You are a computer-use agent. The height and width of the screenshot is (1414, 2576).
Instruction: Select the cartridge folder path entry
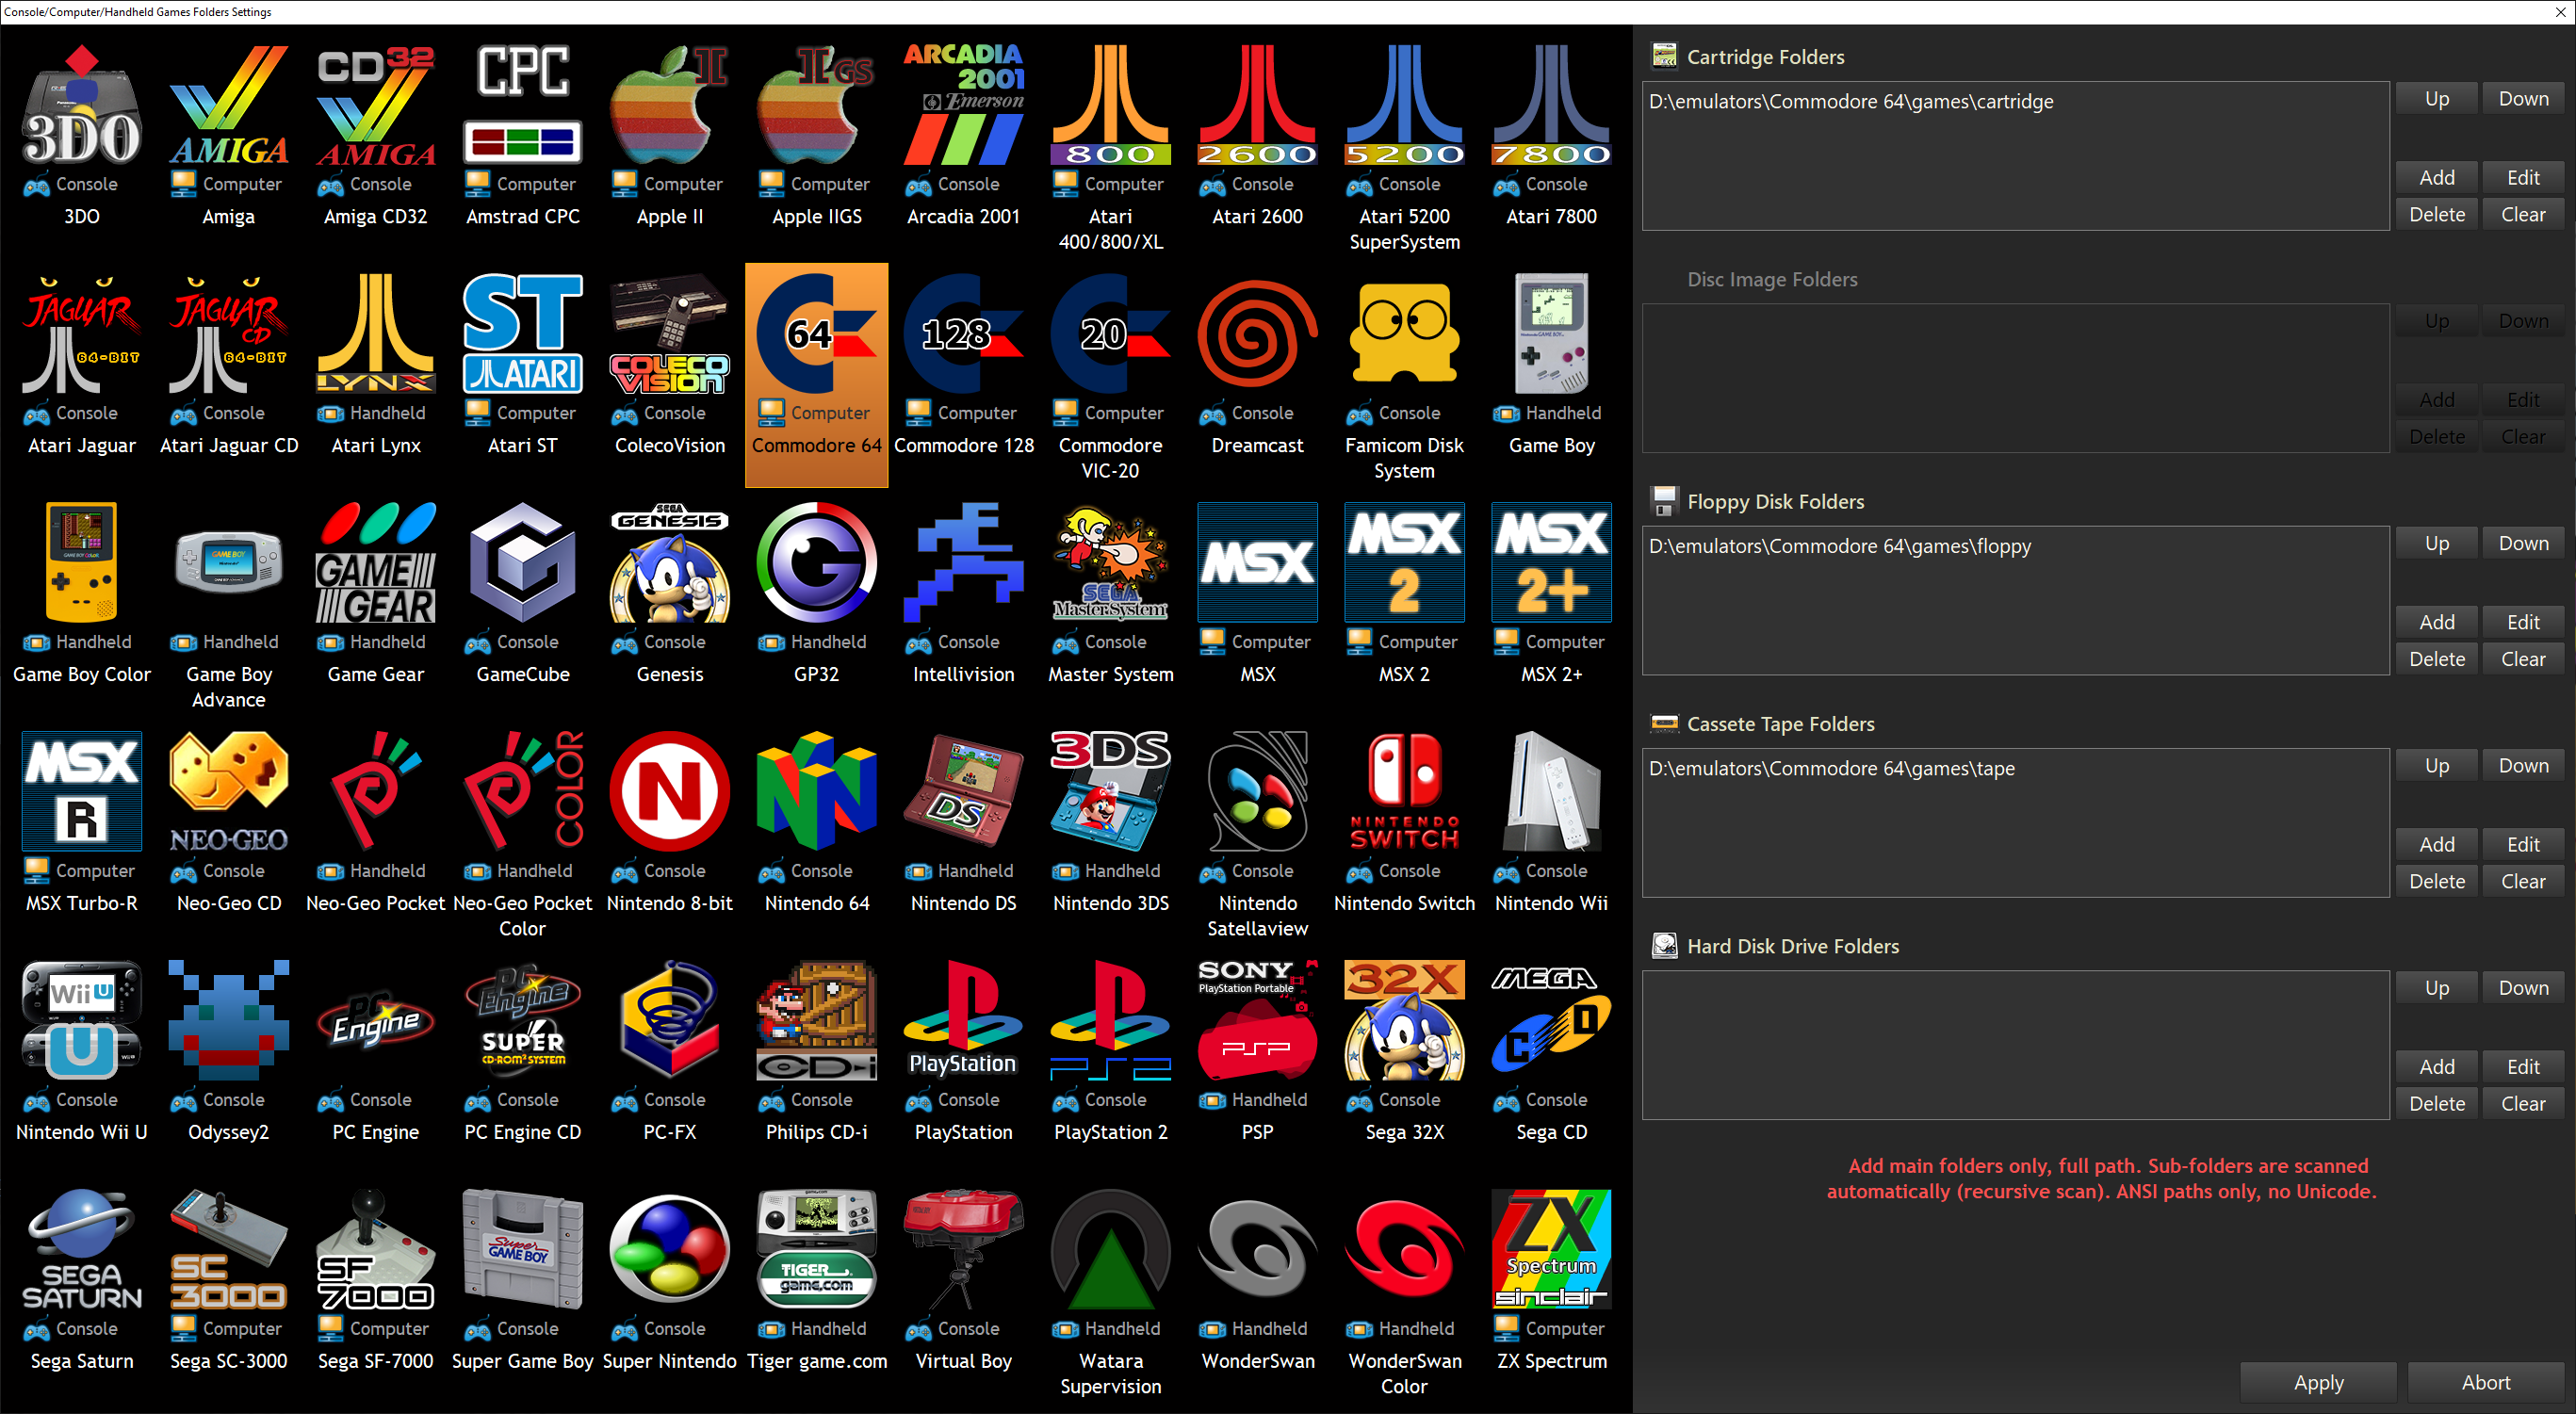1850,102
